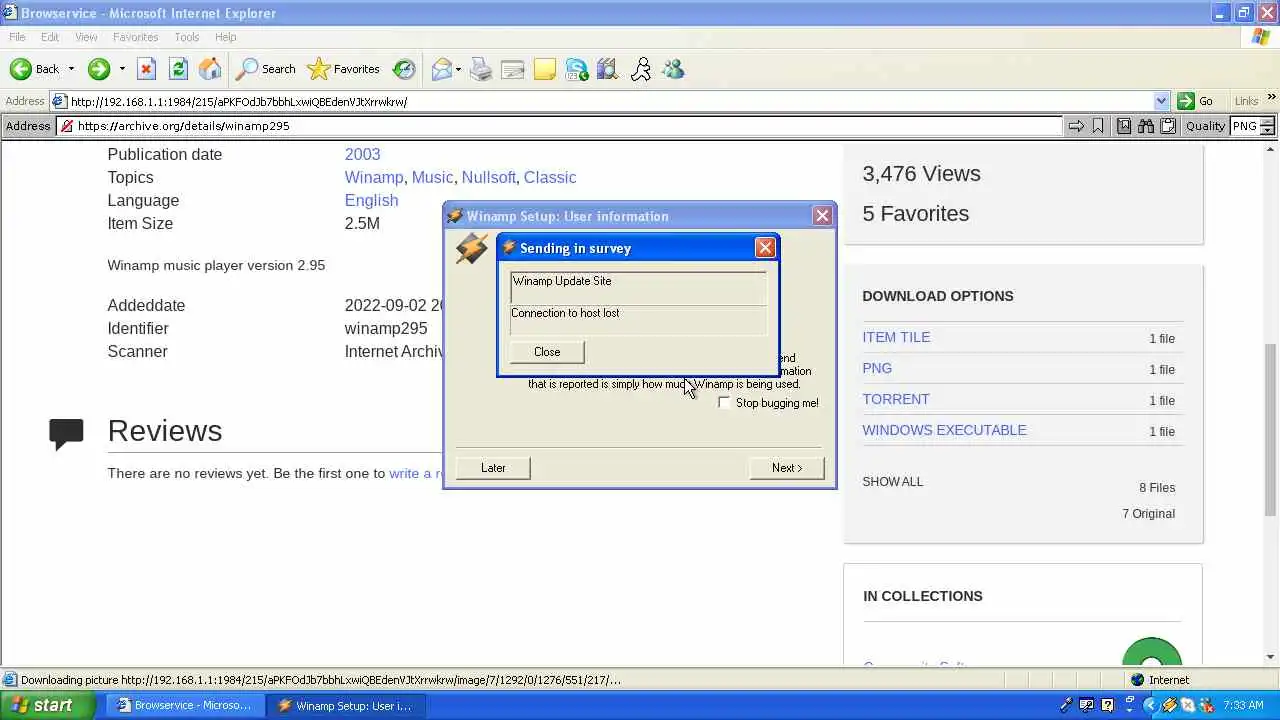Enable the Stop bugging me checkbox
This screenshot has width=1280, height=720.
click(x=724, y=403)
